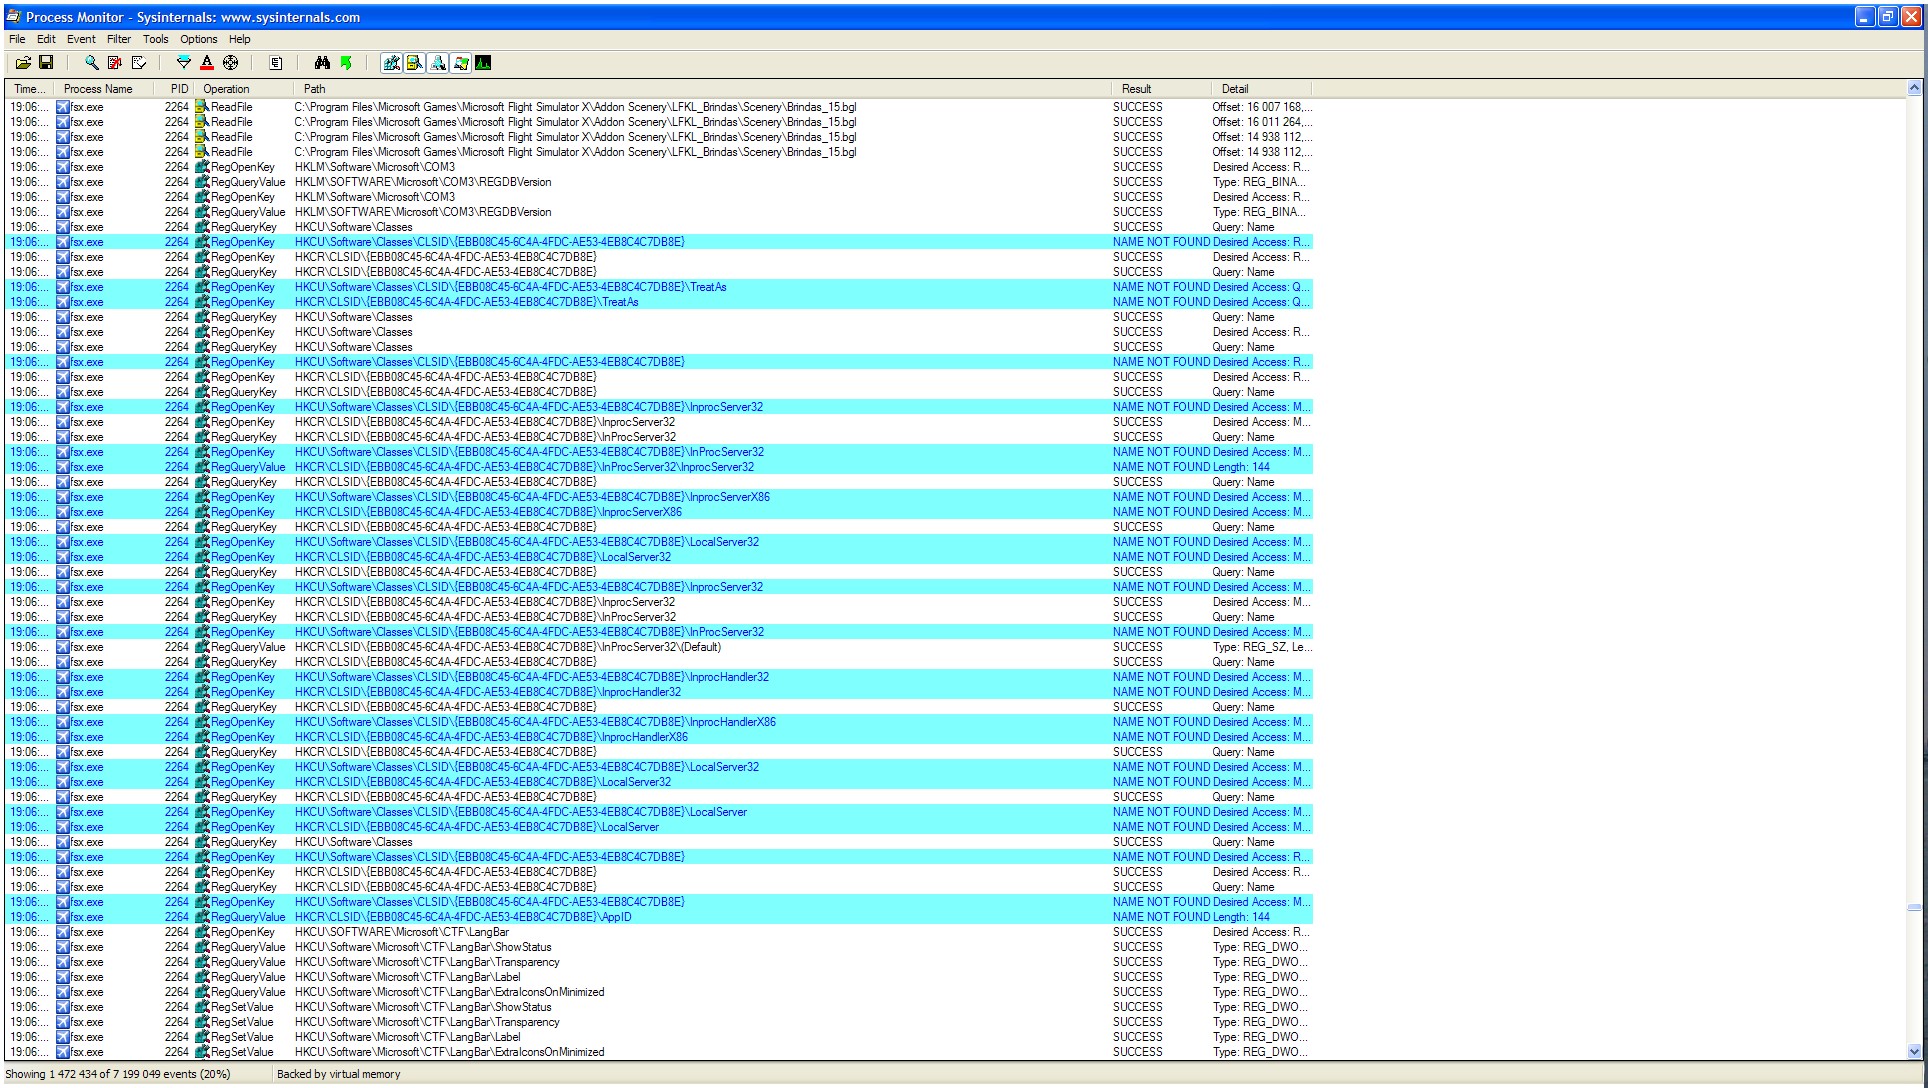This screenshot has height=1088, width=1928.
Task: Open the Filter menu
Action: tap(119, 39)
